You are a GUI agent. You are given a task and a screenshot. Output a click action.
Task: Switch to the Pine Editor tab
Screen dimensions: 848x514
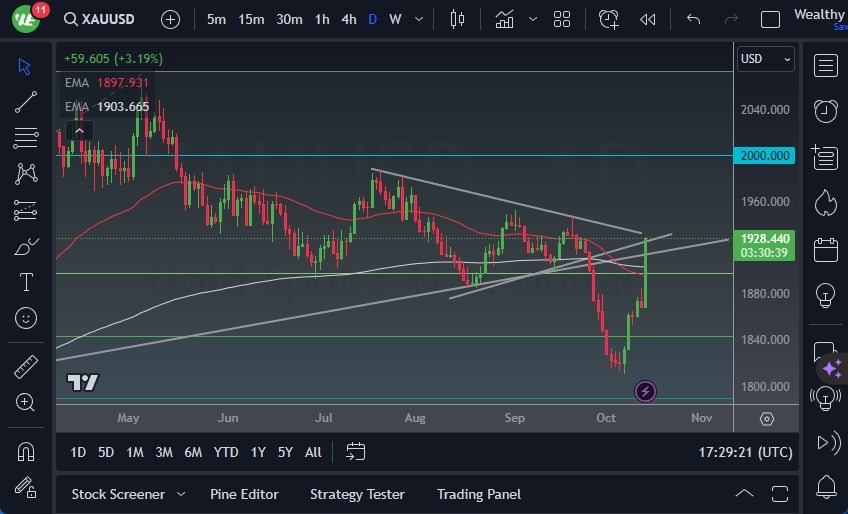point(244,494)
